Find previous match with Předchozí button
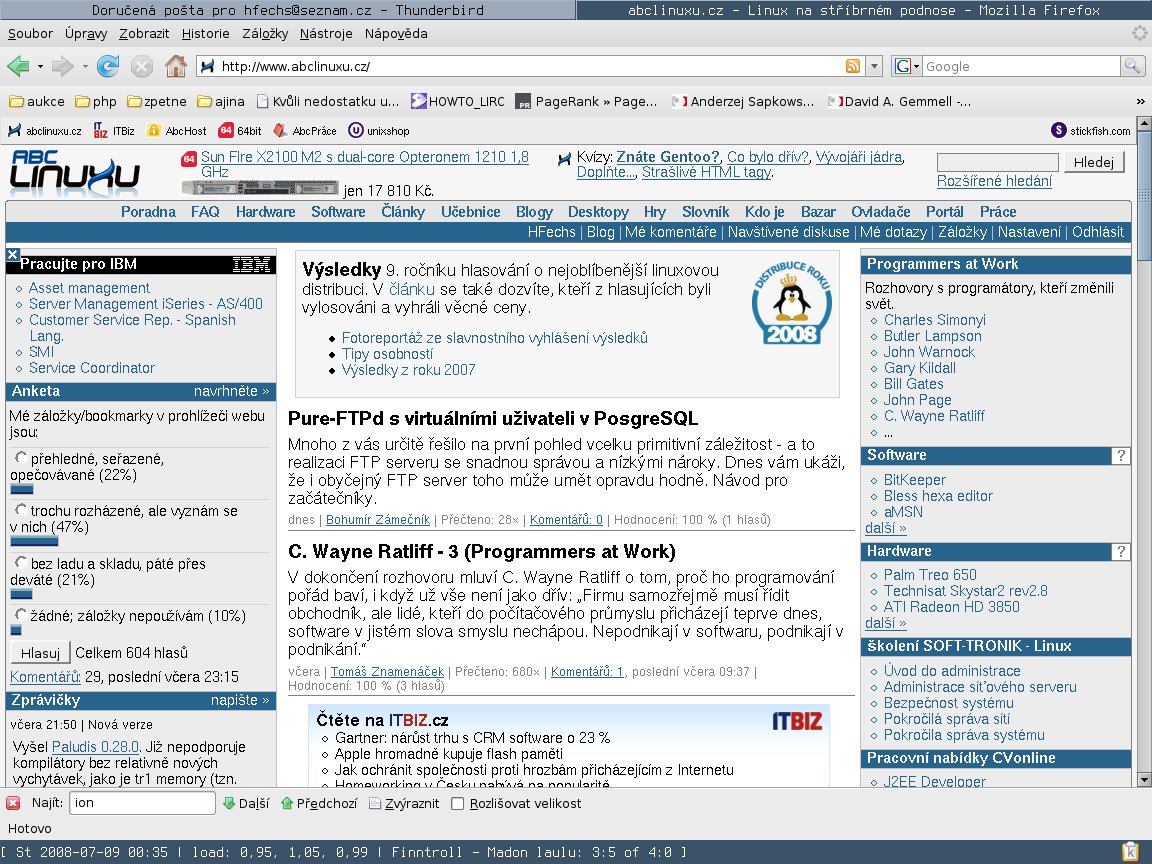Image resolution: width=1152 pixels, height=864 pixels. [319, 804]
